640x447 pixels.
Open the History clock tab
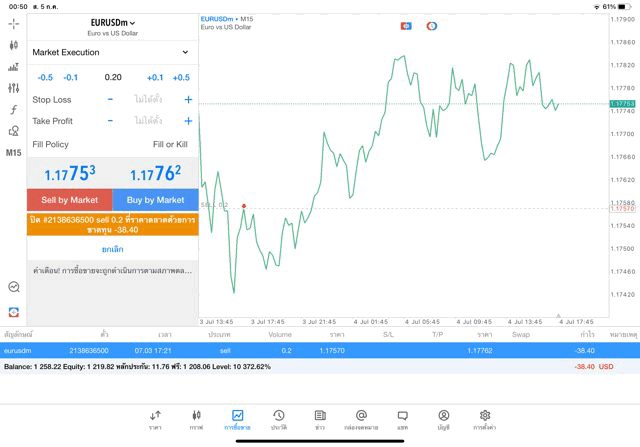pyautogui.click(x=279, y=419)
